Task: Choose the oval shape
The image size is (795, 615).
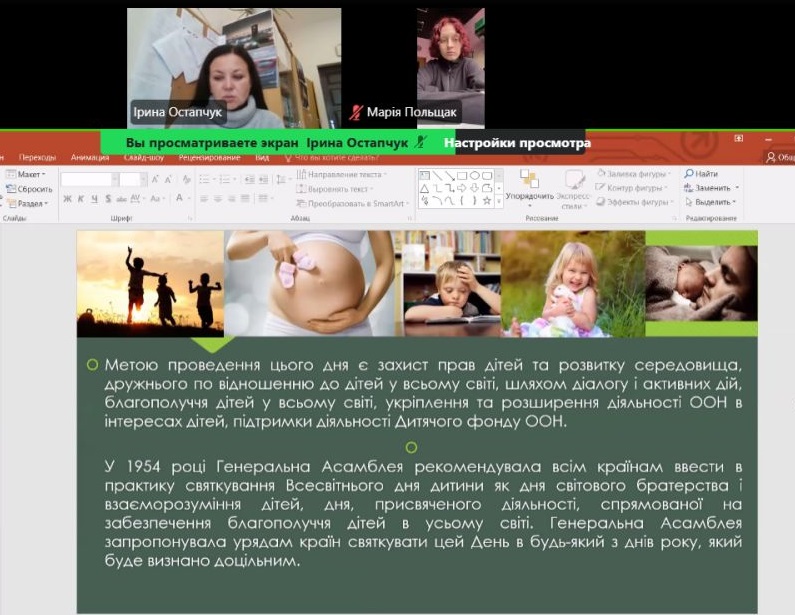Action: [475, 175]
